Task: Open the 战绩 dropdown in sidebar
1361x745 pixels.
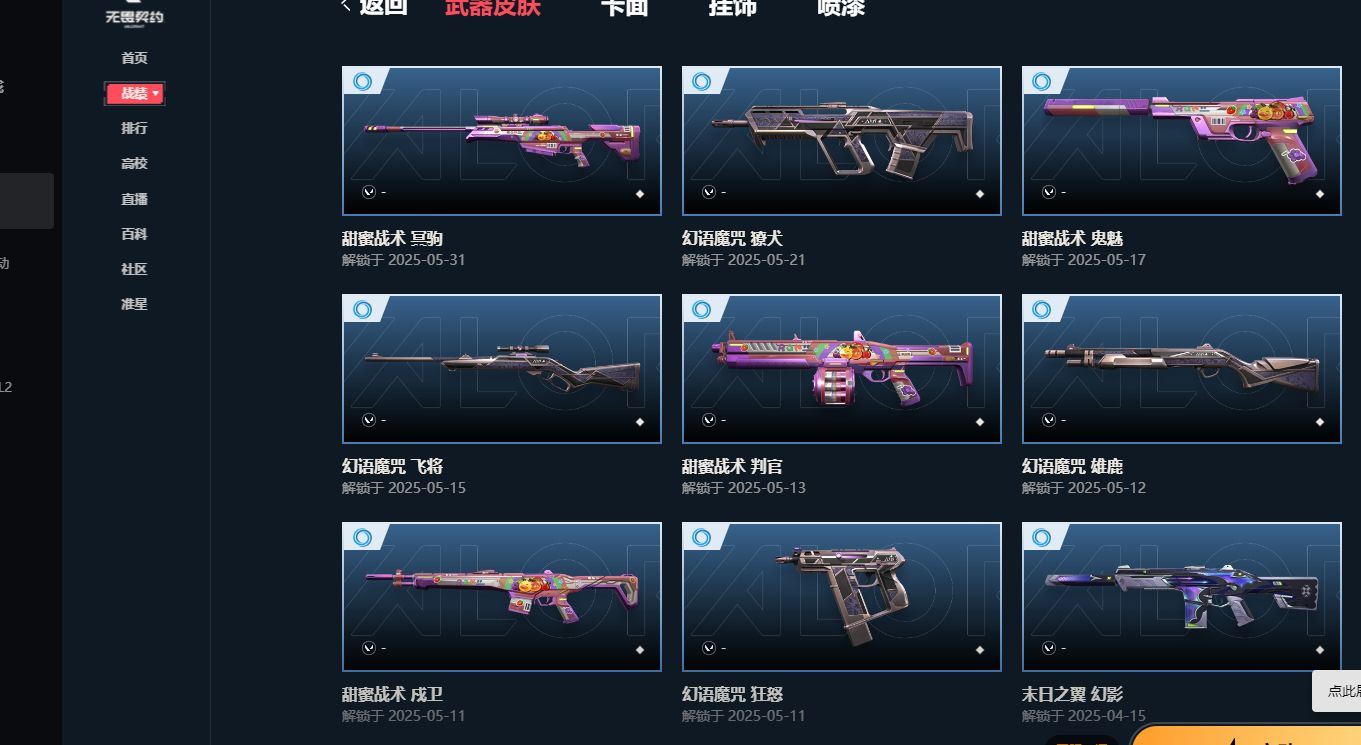Action: [x=135, y=93]
